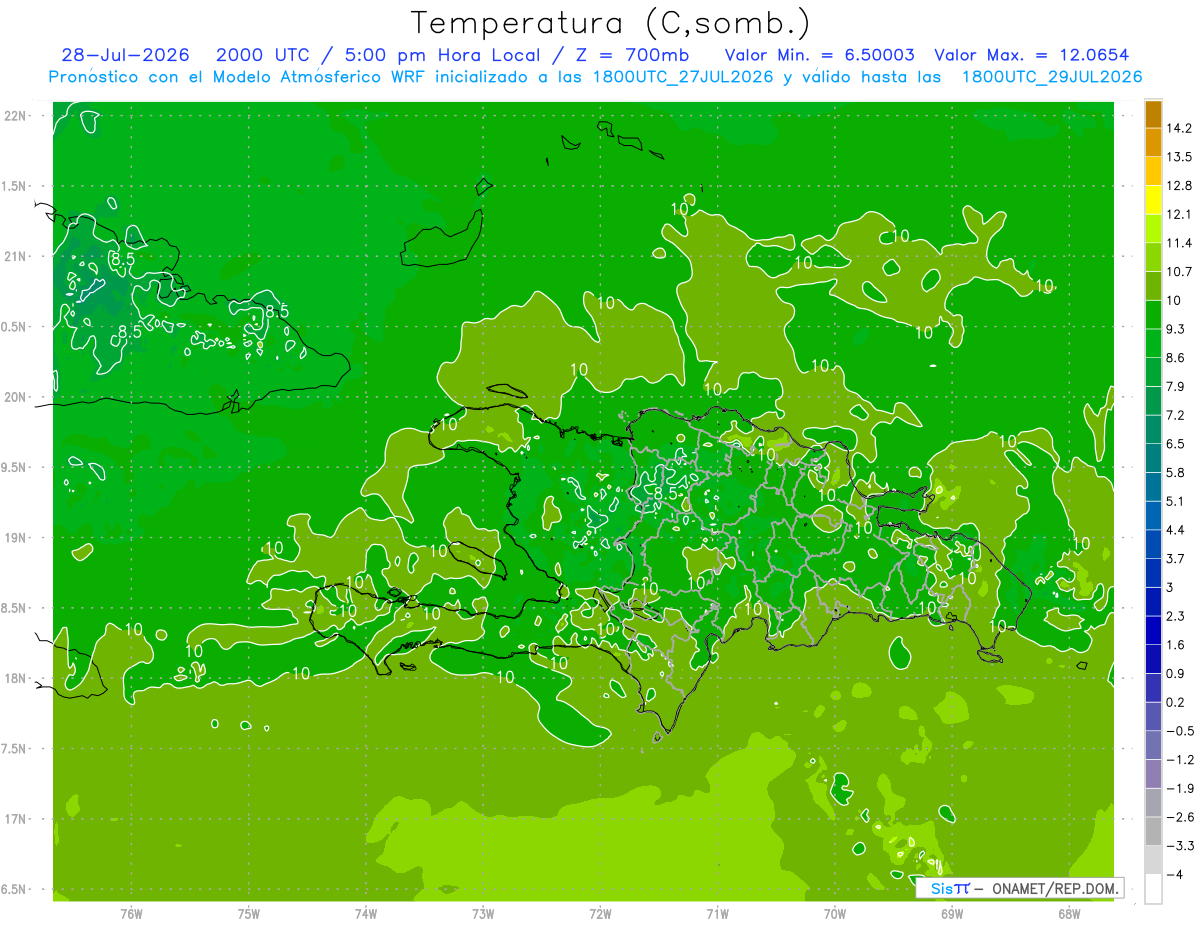This screenshot has width=1200, height=927.
Task: Click the "-2.6" colour scale label
Action: (x=1180, y=817)
